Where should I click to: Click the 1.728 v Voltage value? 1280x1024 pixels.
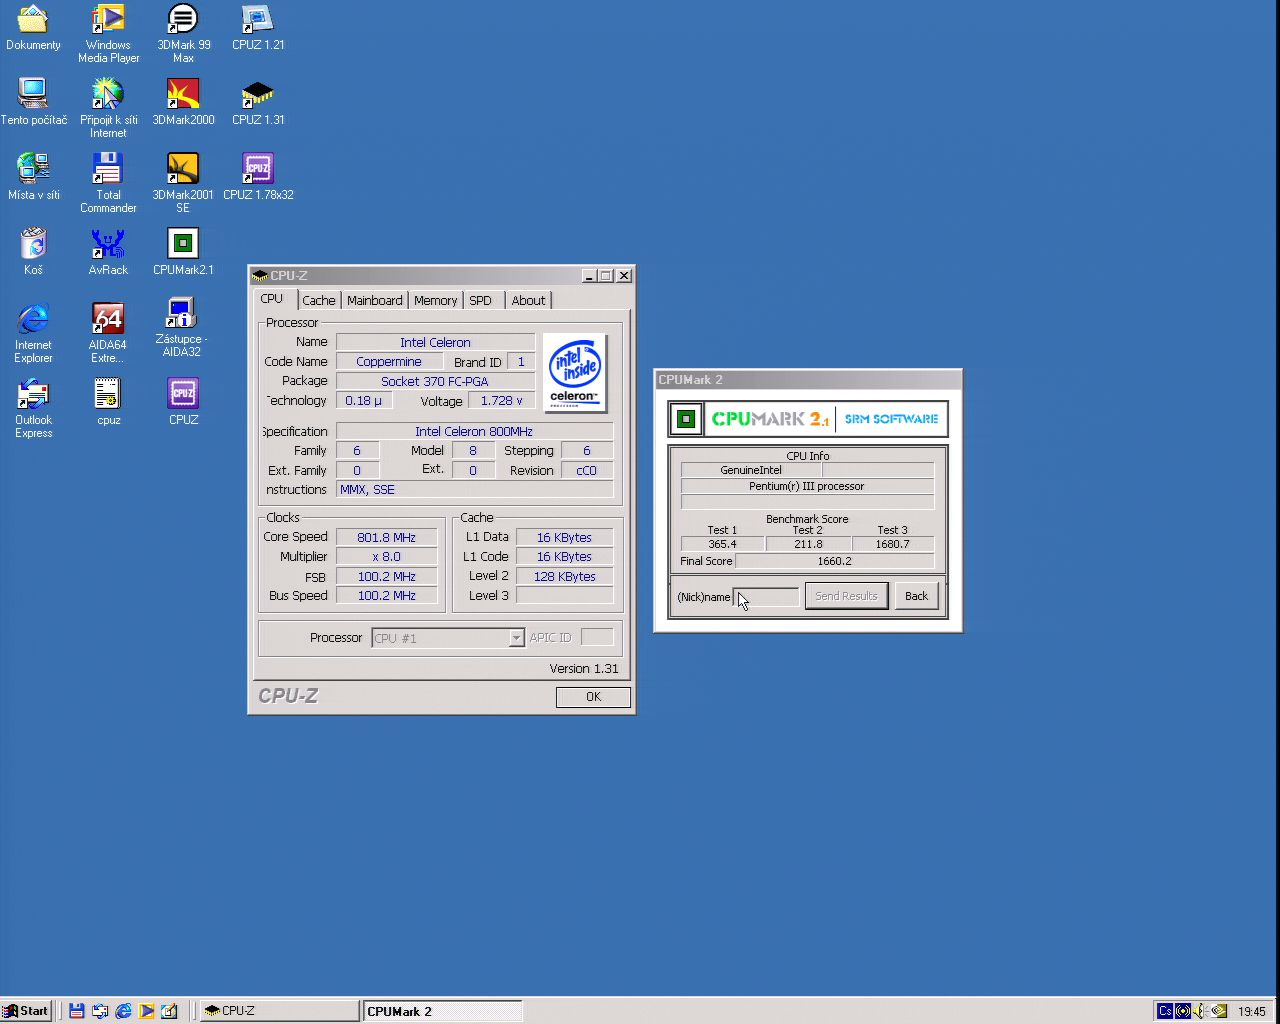pyautogui.click(x=501, y=401)
